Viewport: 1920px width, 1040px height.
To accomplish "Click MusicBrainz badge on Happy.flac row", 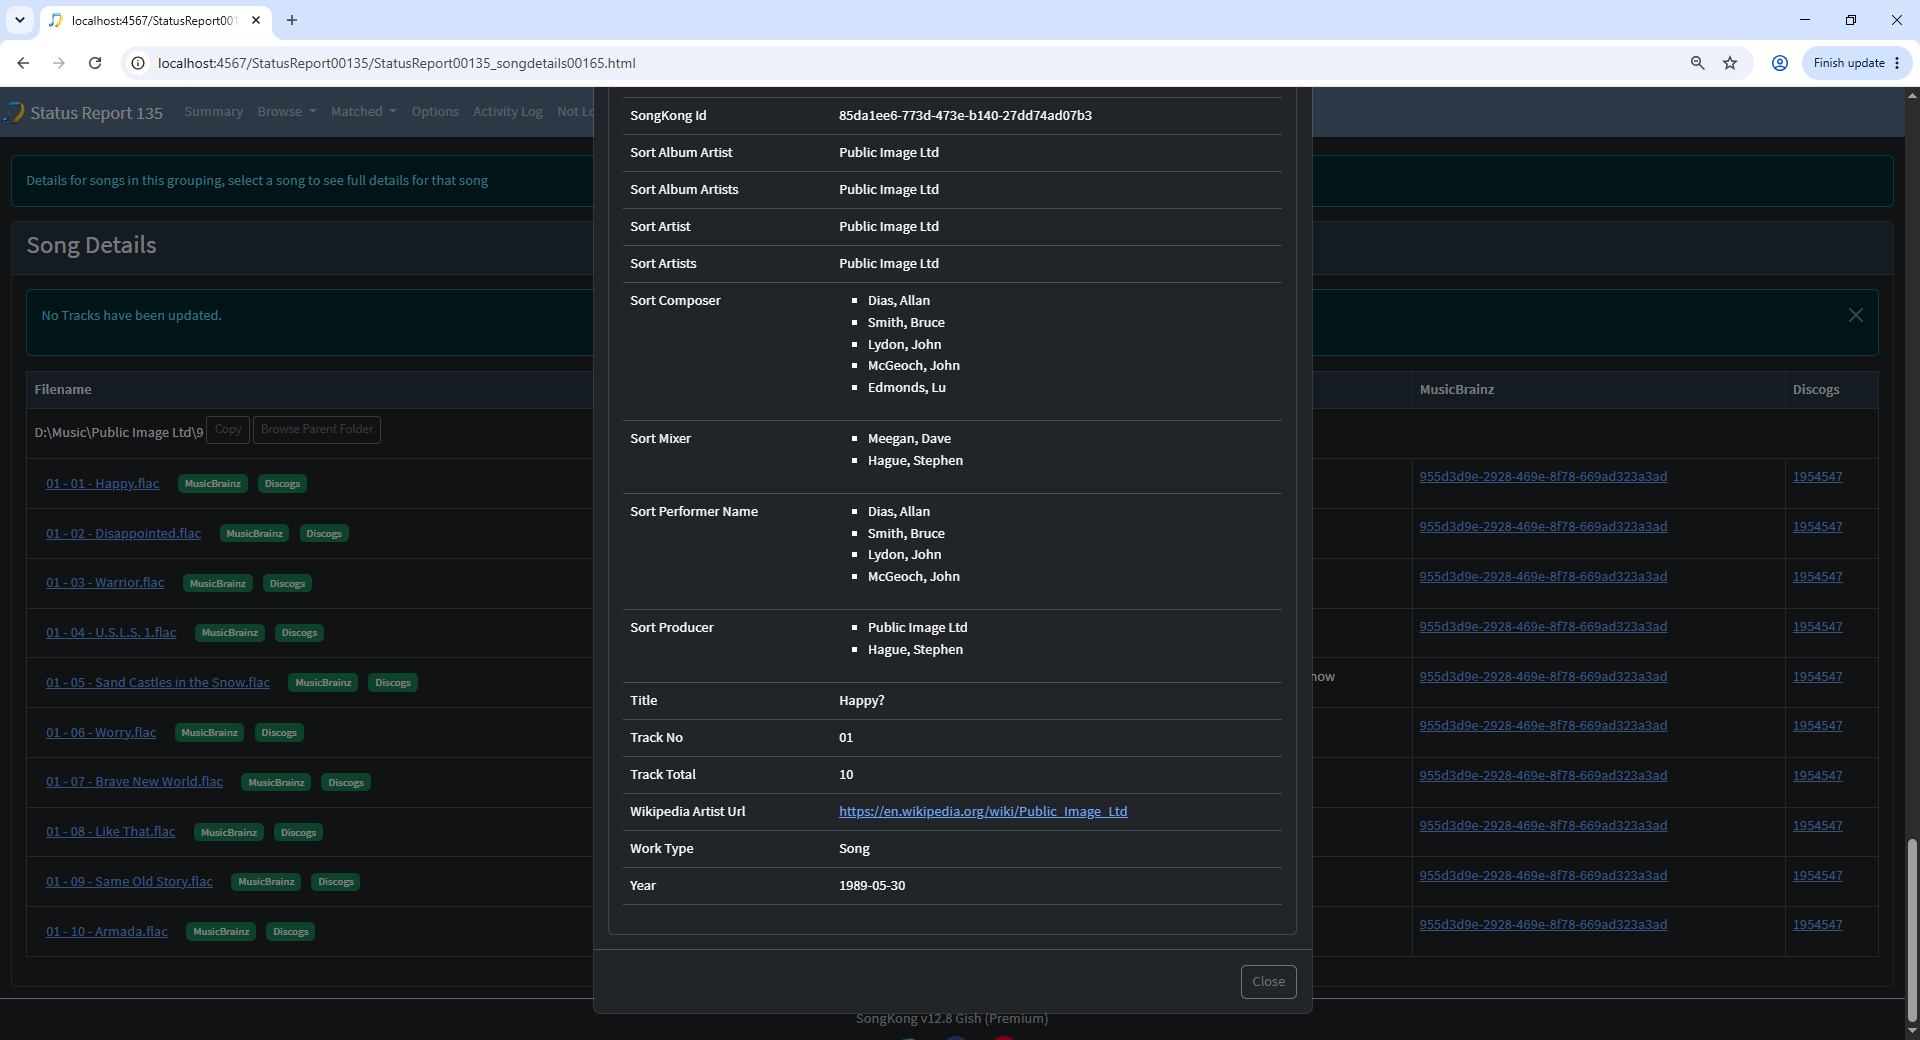I will pyautogui.click(x=213, y=484).
